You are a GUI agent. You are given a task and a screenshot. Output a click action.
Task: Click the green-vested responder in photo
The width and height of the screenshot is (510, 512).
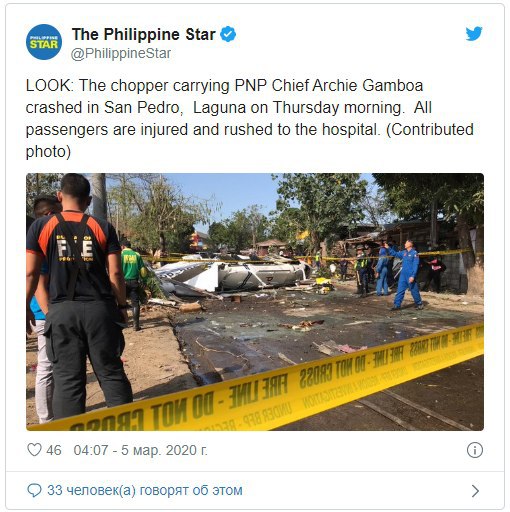click(x=133, y=284)
